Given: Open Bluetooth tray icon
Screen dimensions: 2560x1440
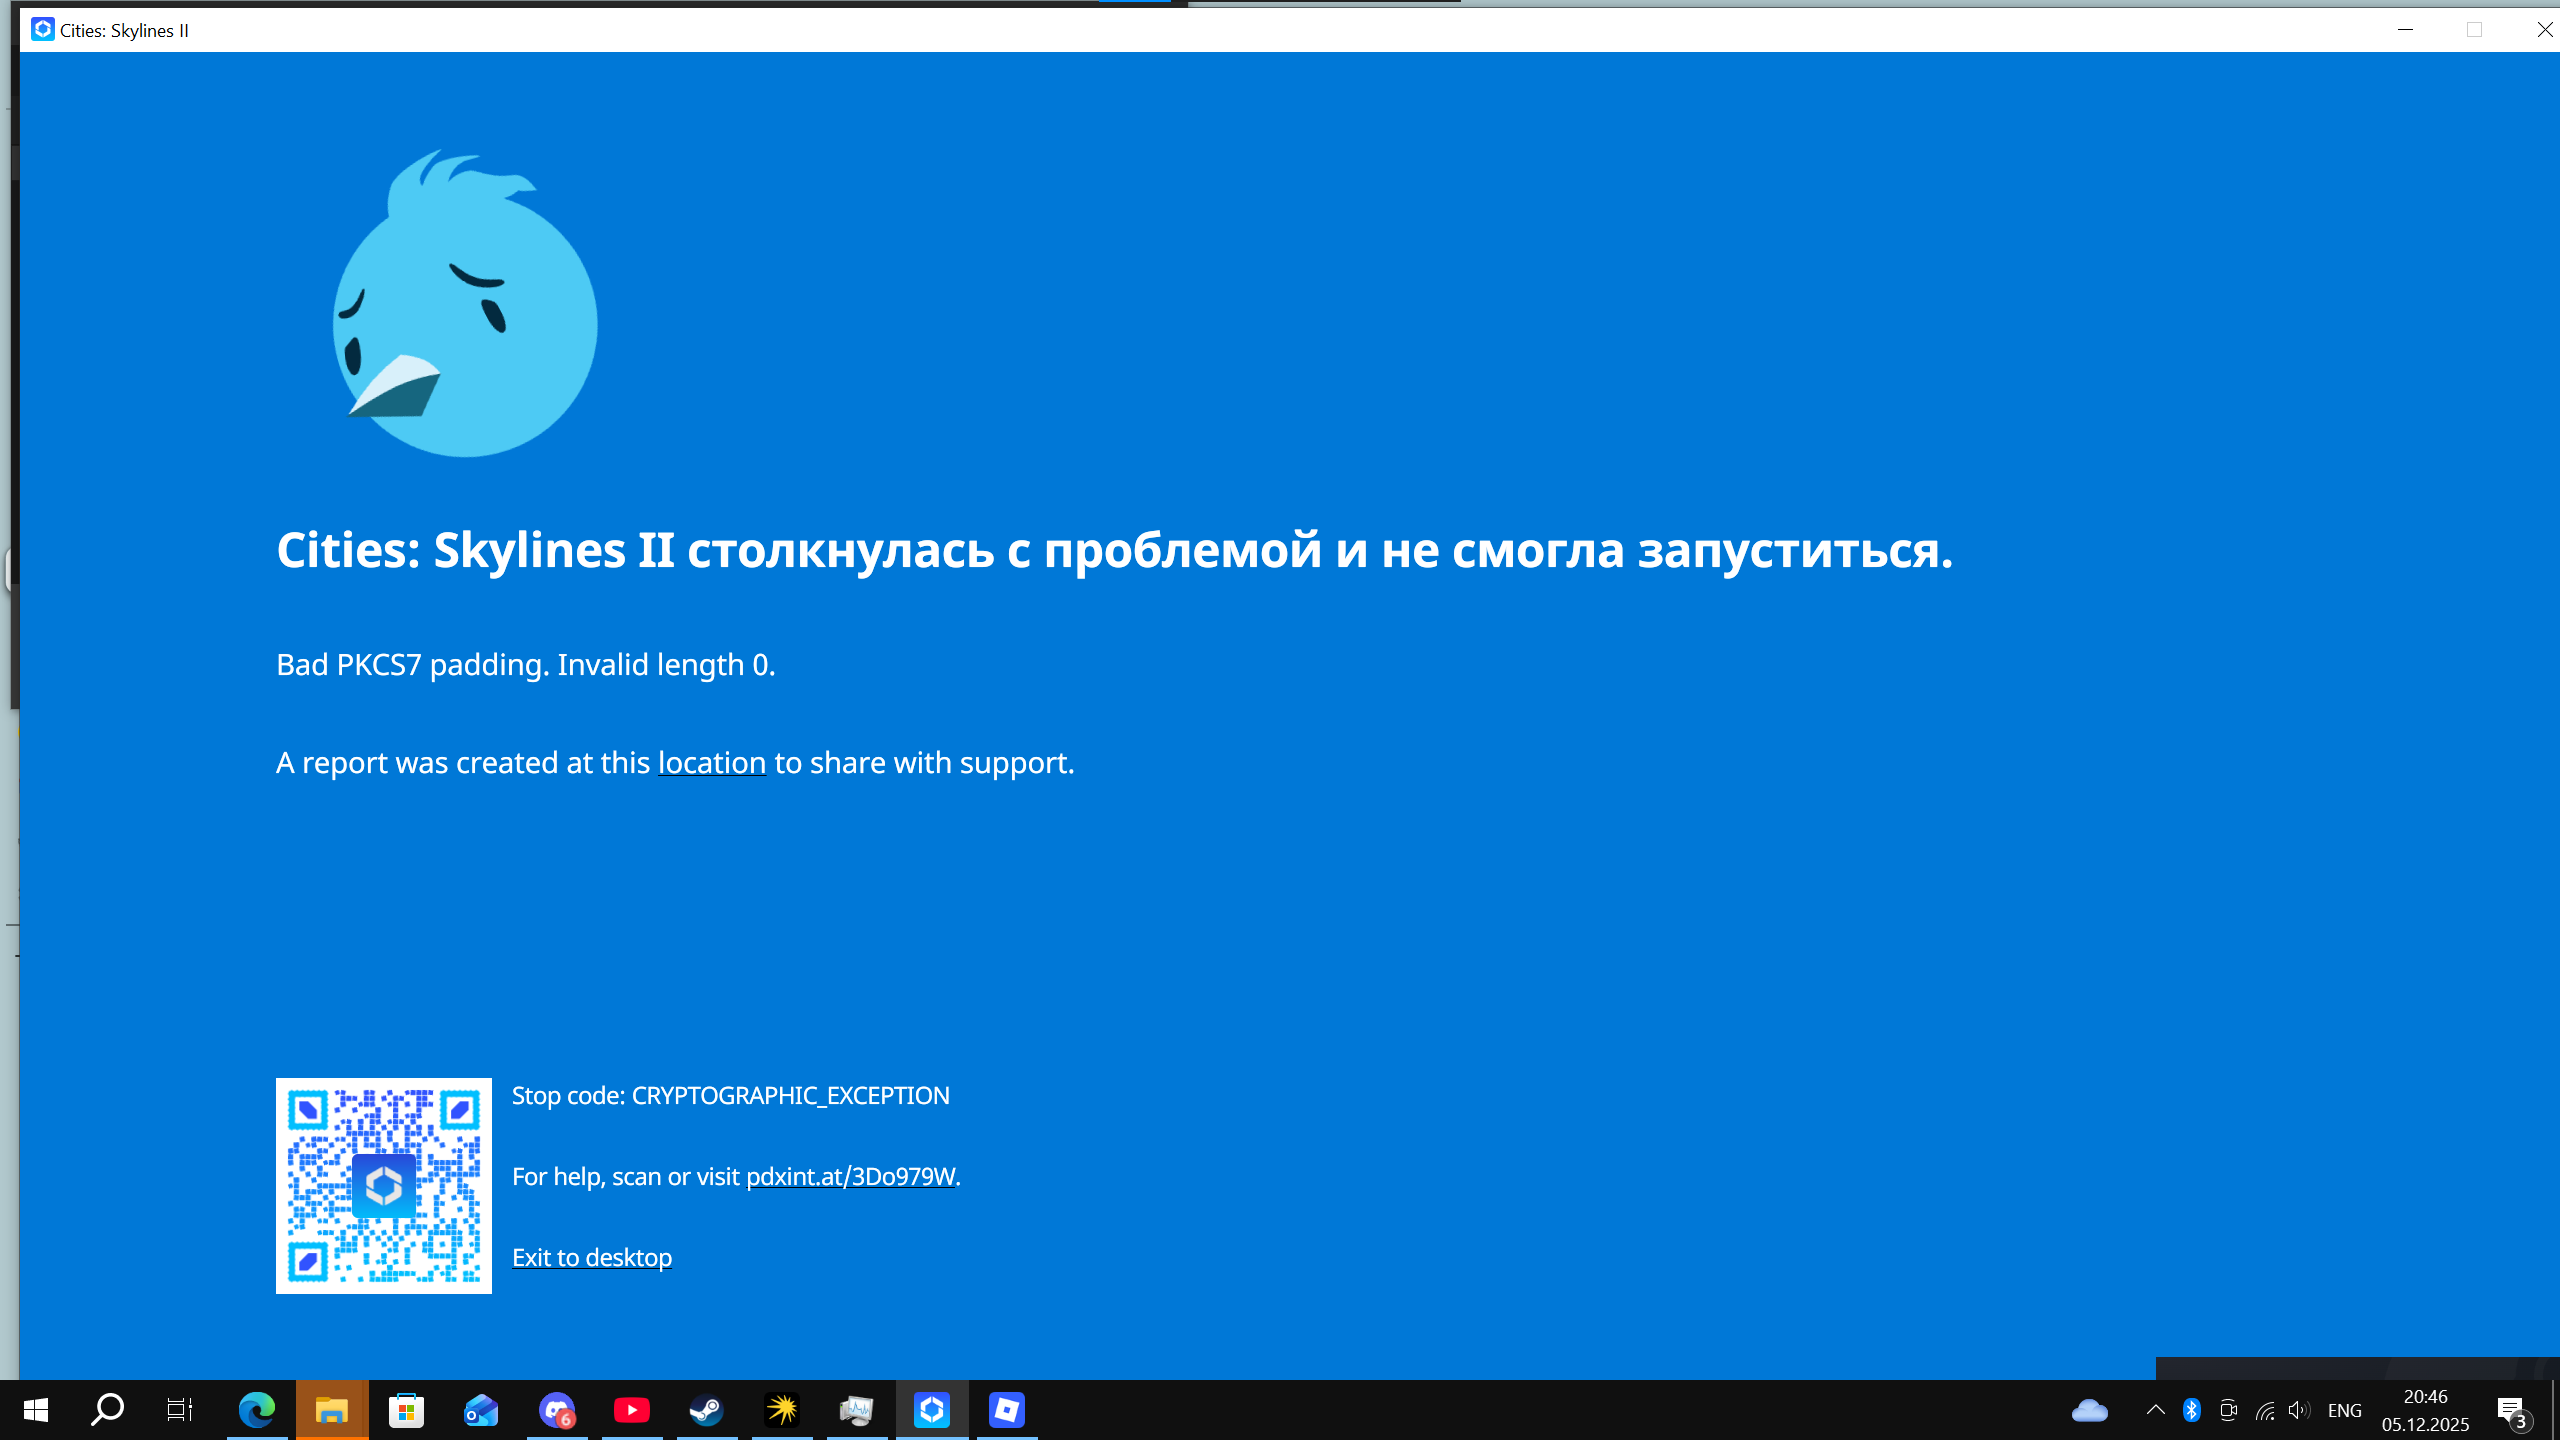Looking at the screenshot, I should coord(2192,1410).
